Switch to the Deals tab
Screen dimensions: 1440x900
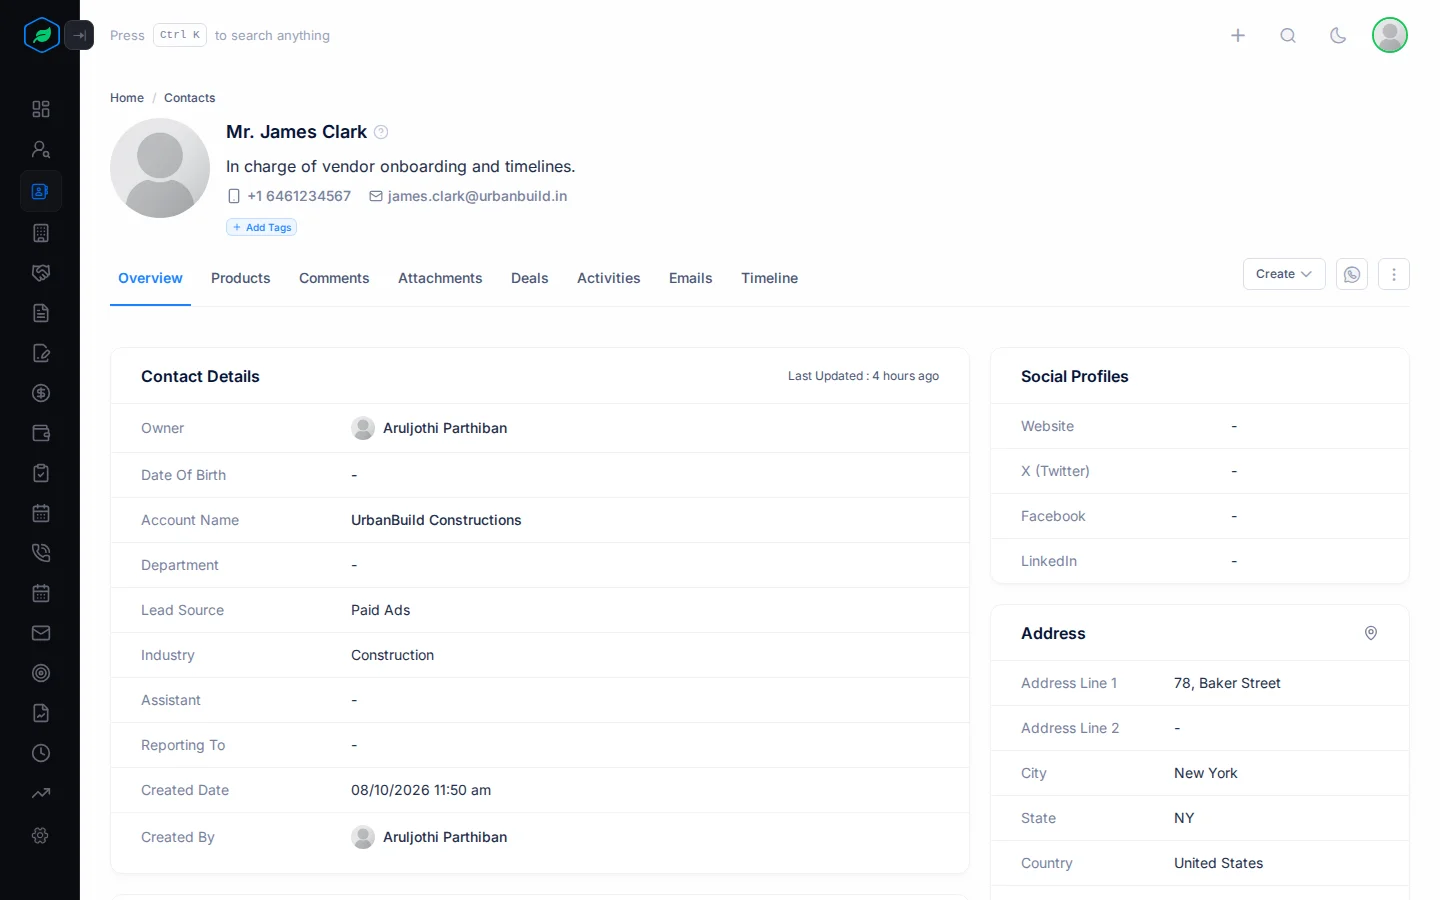[530, 278]
